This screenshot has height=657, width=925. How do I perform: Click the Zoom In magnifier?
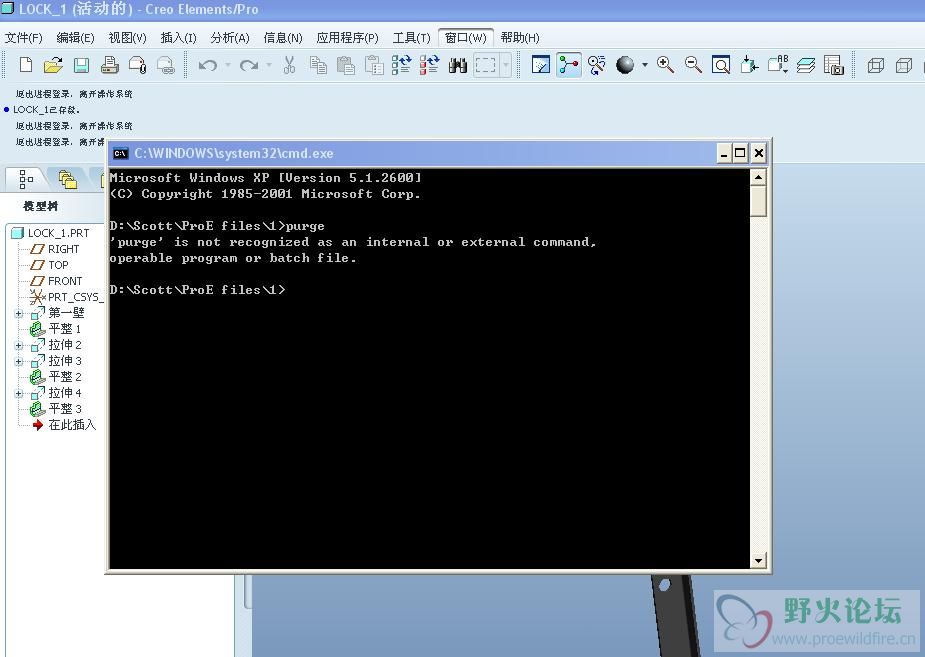tap(665, 64)
